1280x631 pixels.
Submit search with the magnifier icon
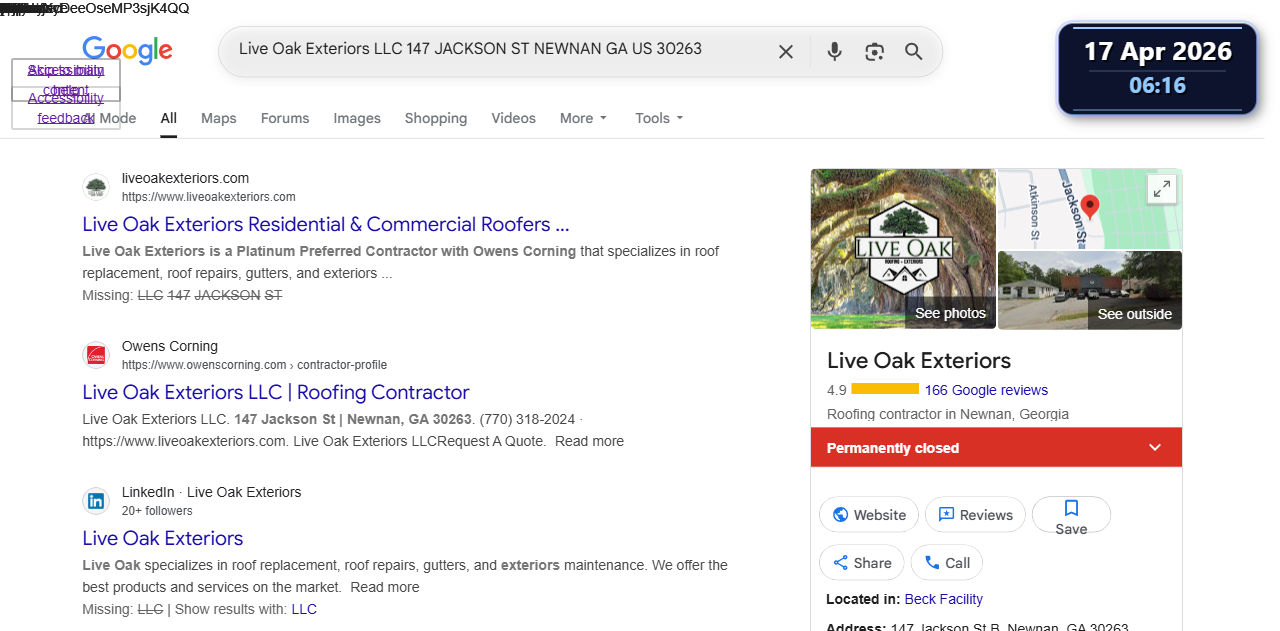[x=913, y=52]
